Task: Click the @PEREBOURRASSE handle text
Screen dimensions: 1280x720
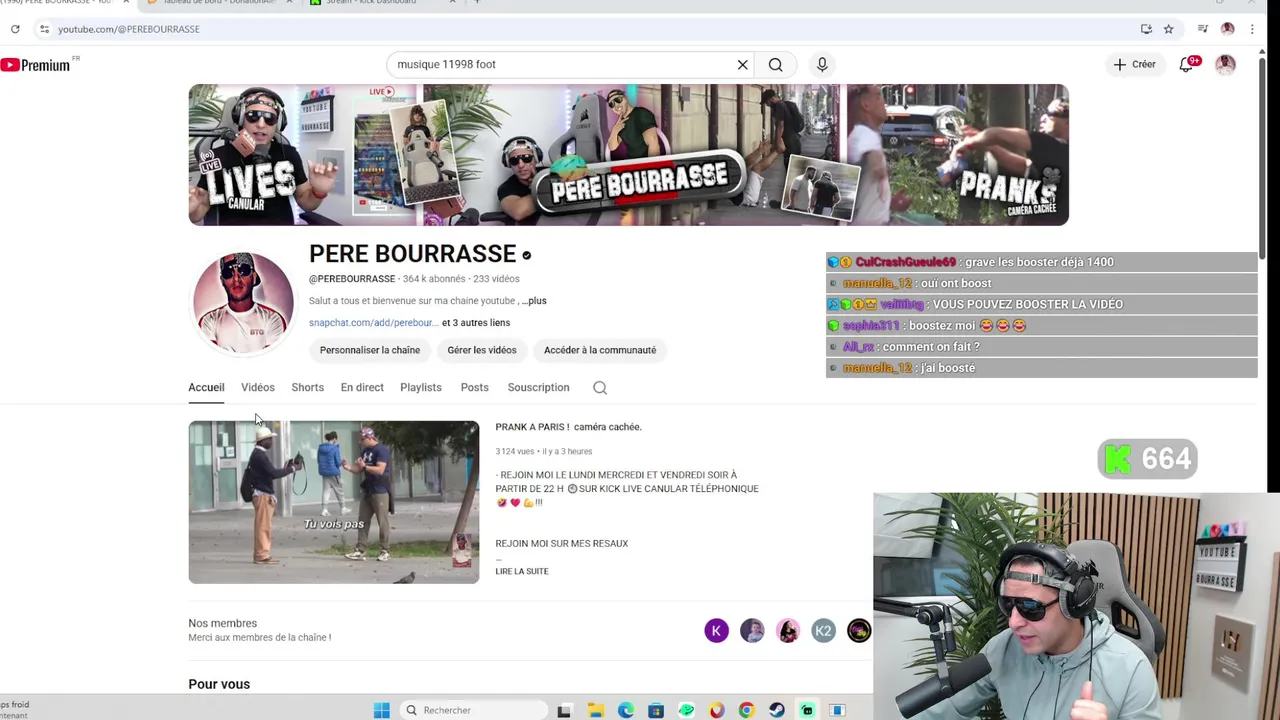Action: point(352,279)
